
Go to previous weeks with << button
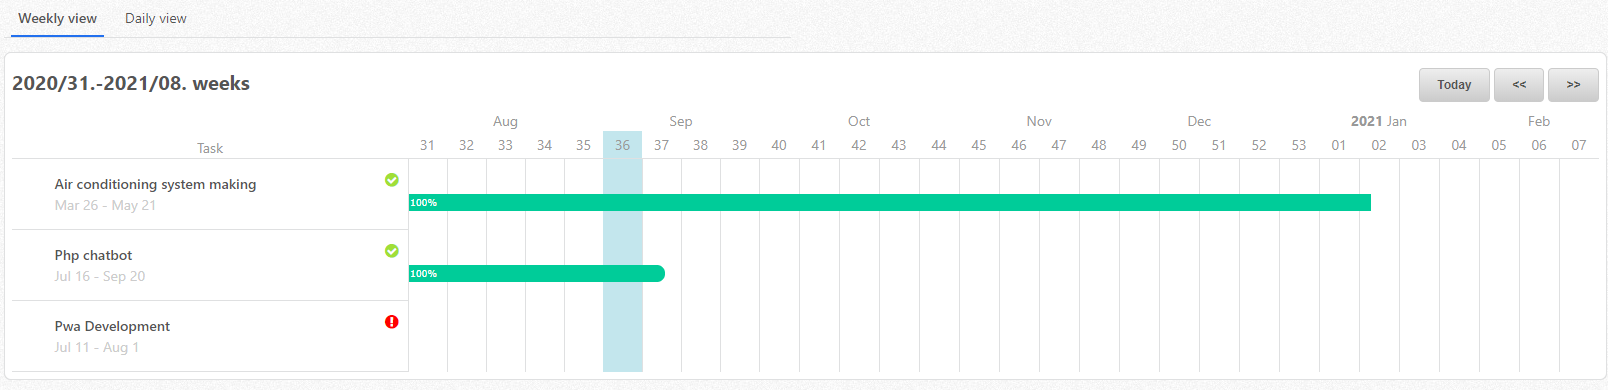(1519, 85)
